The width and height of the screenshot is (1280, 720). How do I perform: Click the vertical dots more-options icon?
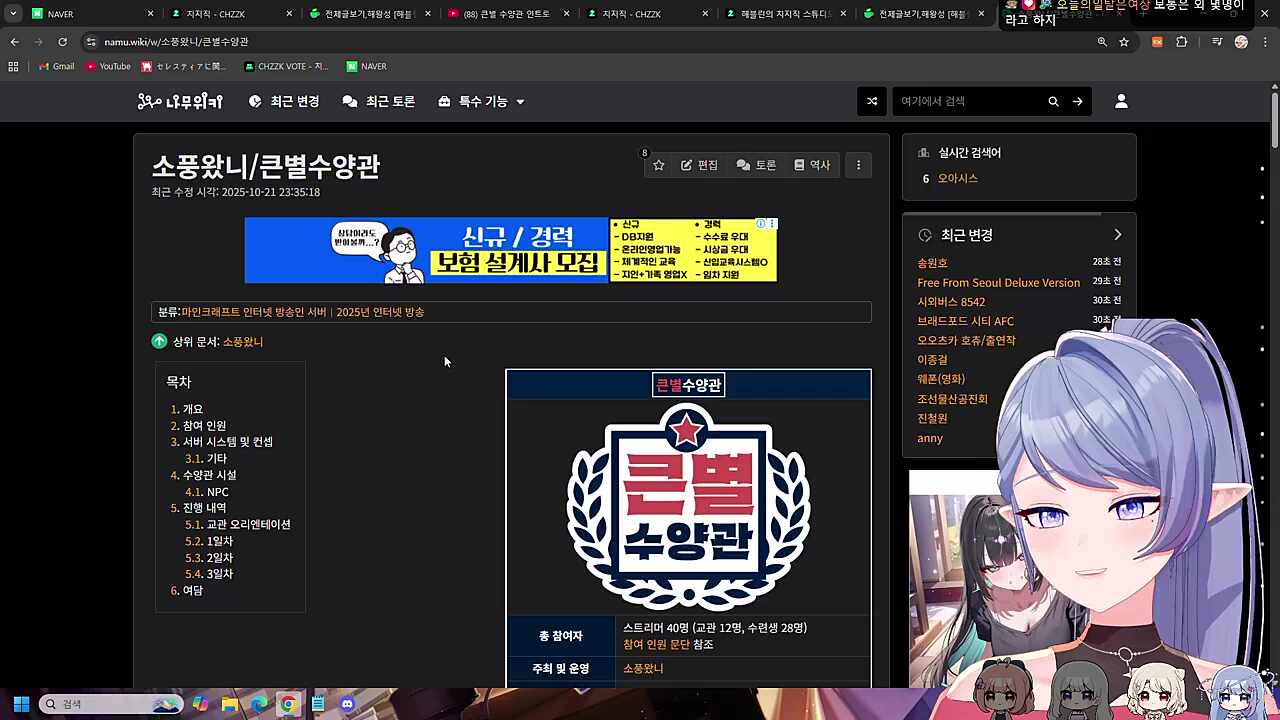coord(858,164)
